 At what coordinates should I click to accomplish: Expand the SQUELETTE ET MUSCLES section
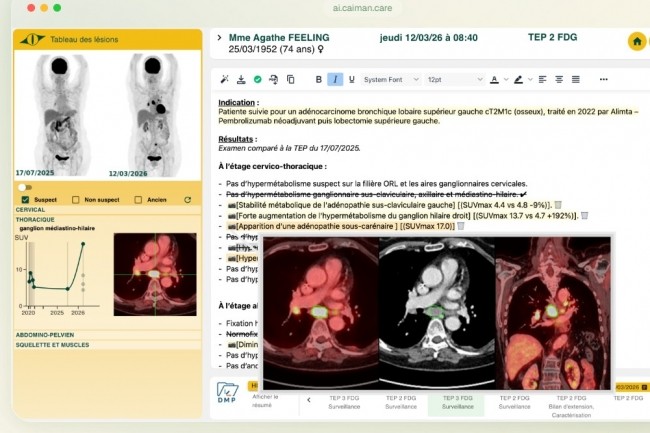pos(107,345)
